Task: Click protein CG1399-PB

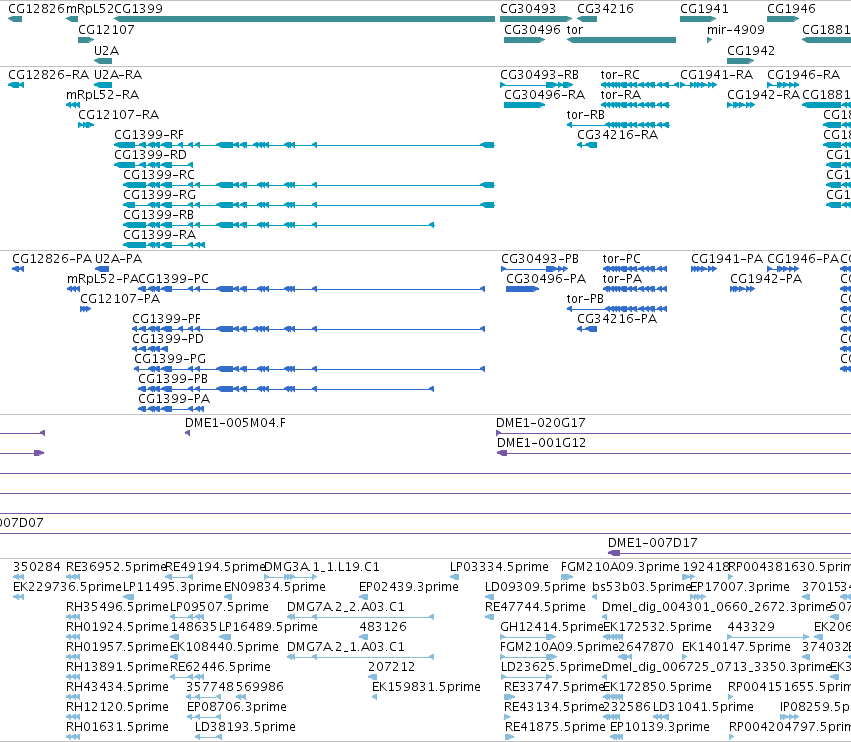Action: tap(286, 389)
